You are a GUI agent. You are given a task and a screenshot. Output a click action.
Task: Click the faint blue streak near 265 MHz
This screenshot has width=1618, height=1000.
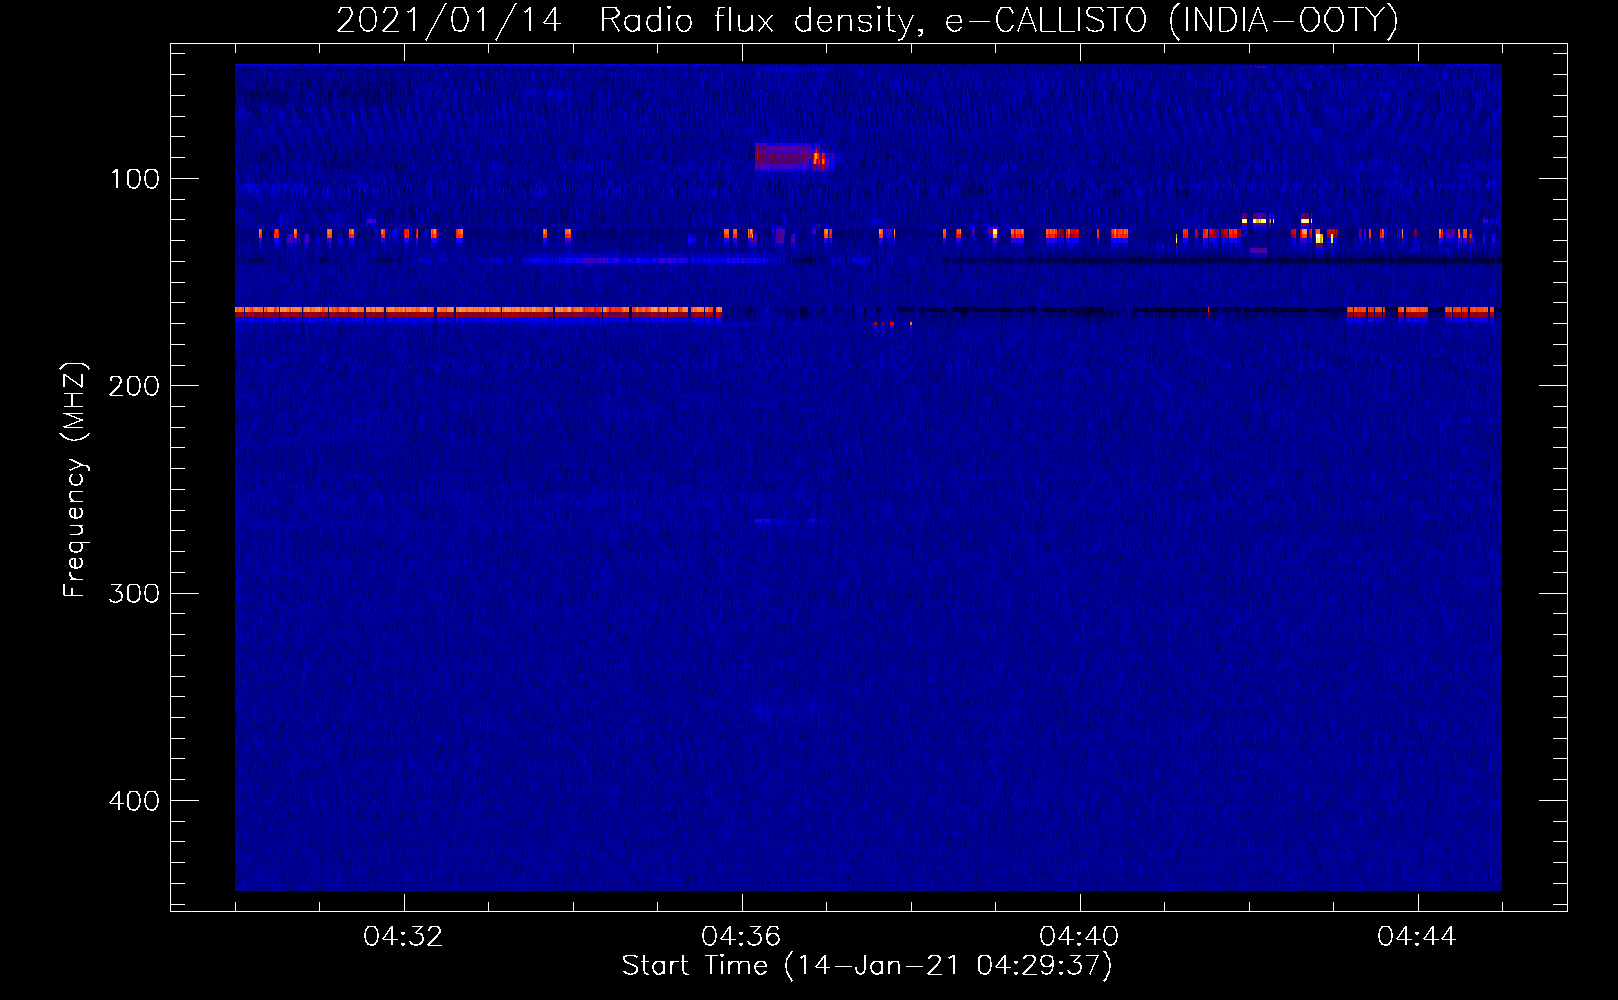[x=785, y=521]
